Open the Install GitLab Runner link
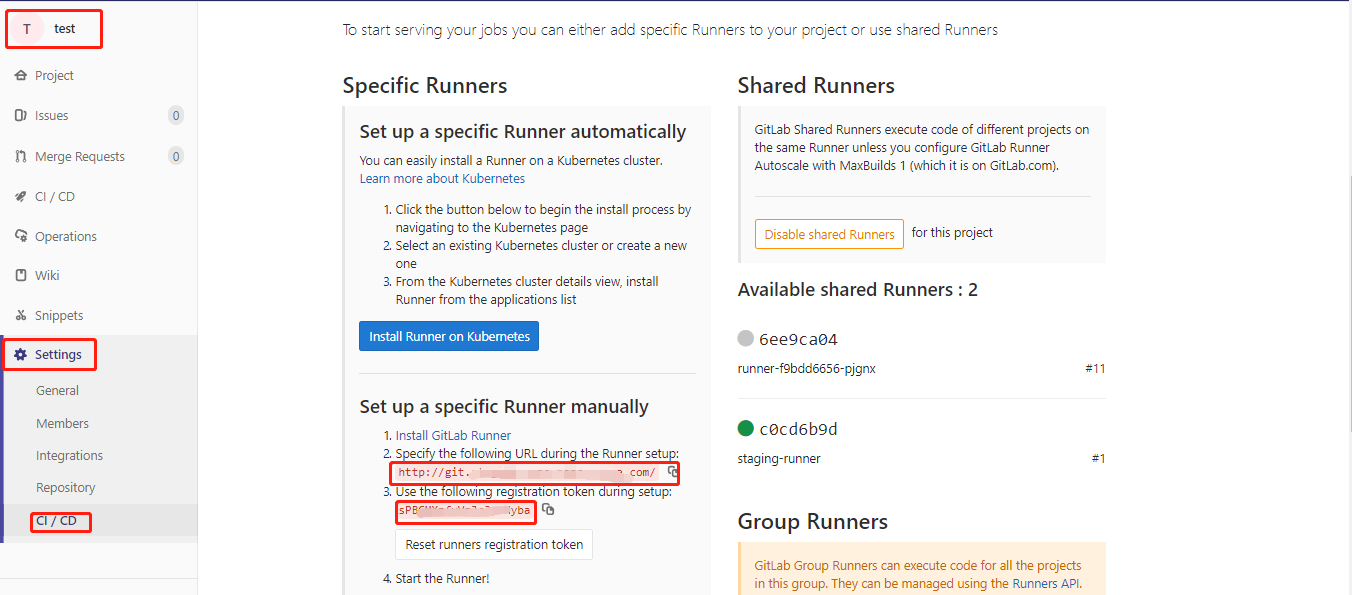Image resolution: width=1352 pixels, height=595 pixels. point(453,436)
